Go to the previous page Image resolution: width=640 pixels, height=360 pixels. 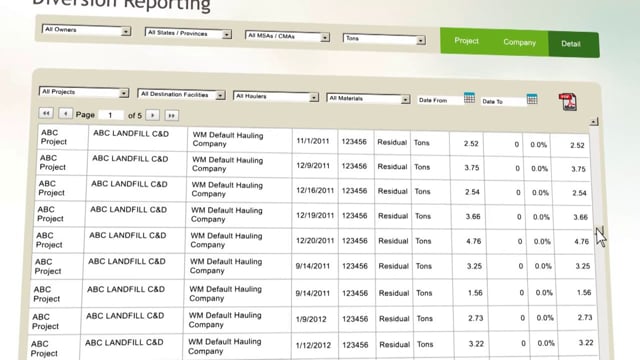point(65,113)
